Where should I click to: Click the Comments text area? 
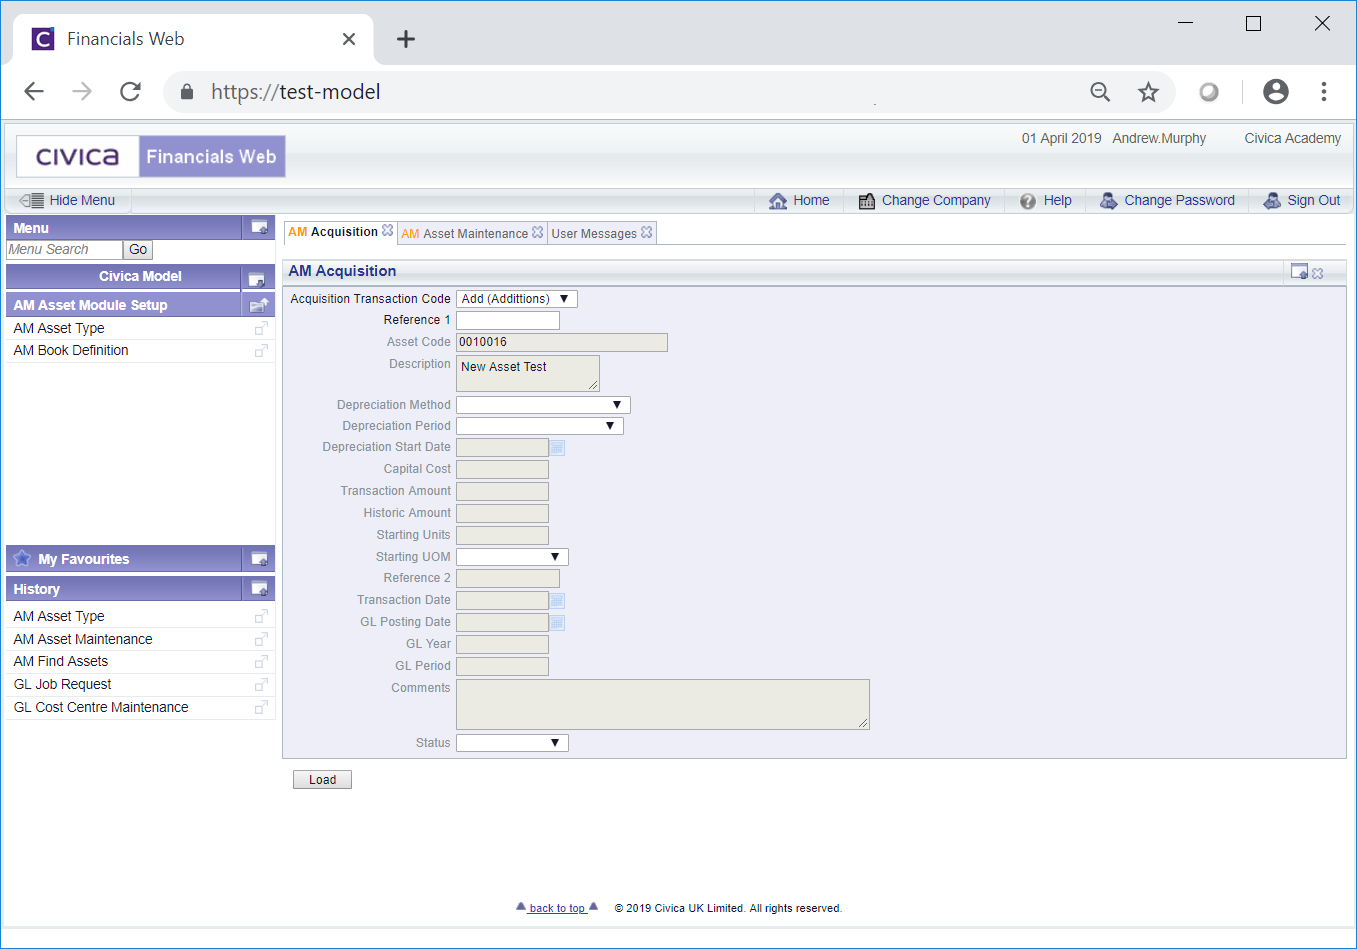tap(663, 704)
